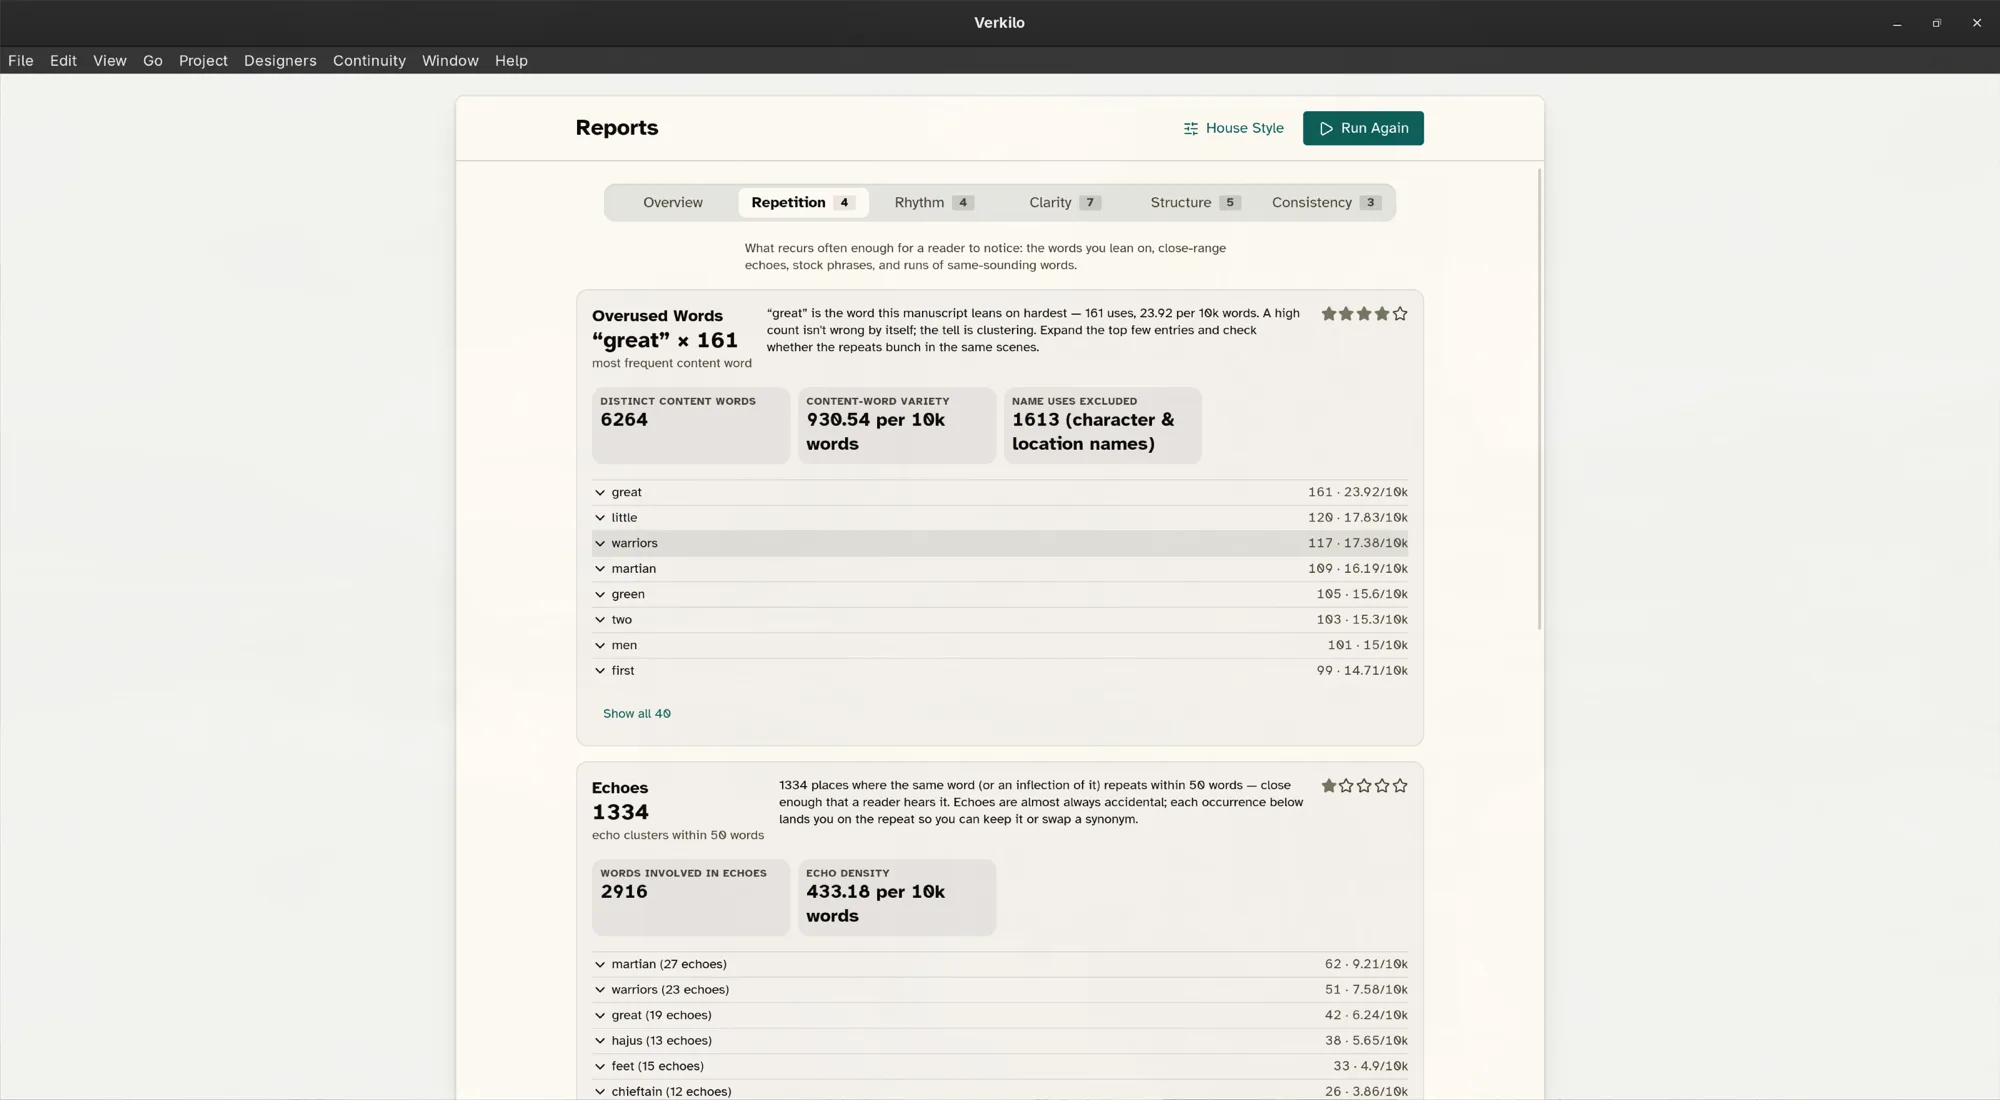Image resolution: width=2000 pixels, height=1100 pixels.
Task: Click the play icon in Run Again
Action: point(1326,128)
